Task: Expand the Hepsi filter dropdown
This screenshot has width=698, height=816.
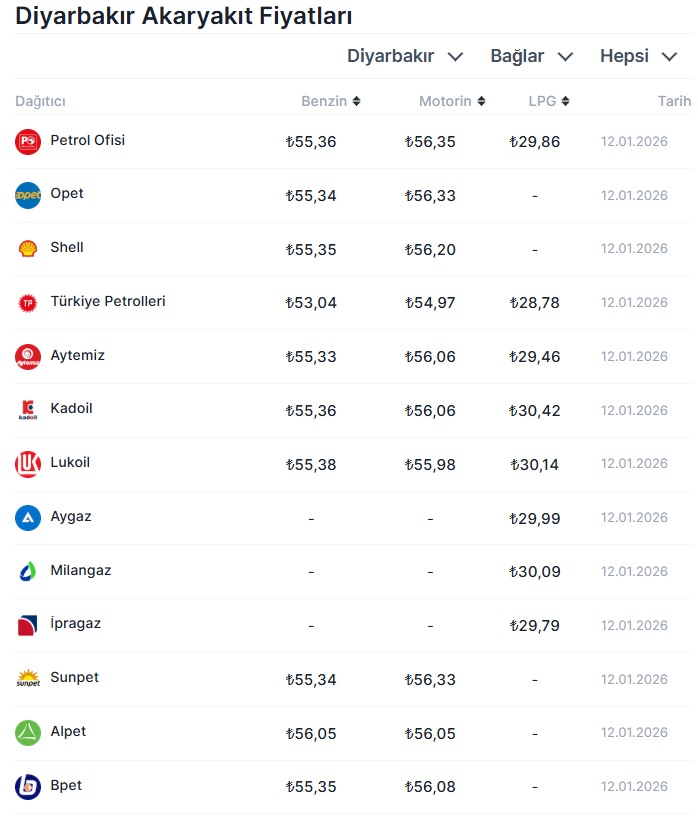Action: pyautogui.click(x=638, y=56)
